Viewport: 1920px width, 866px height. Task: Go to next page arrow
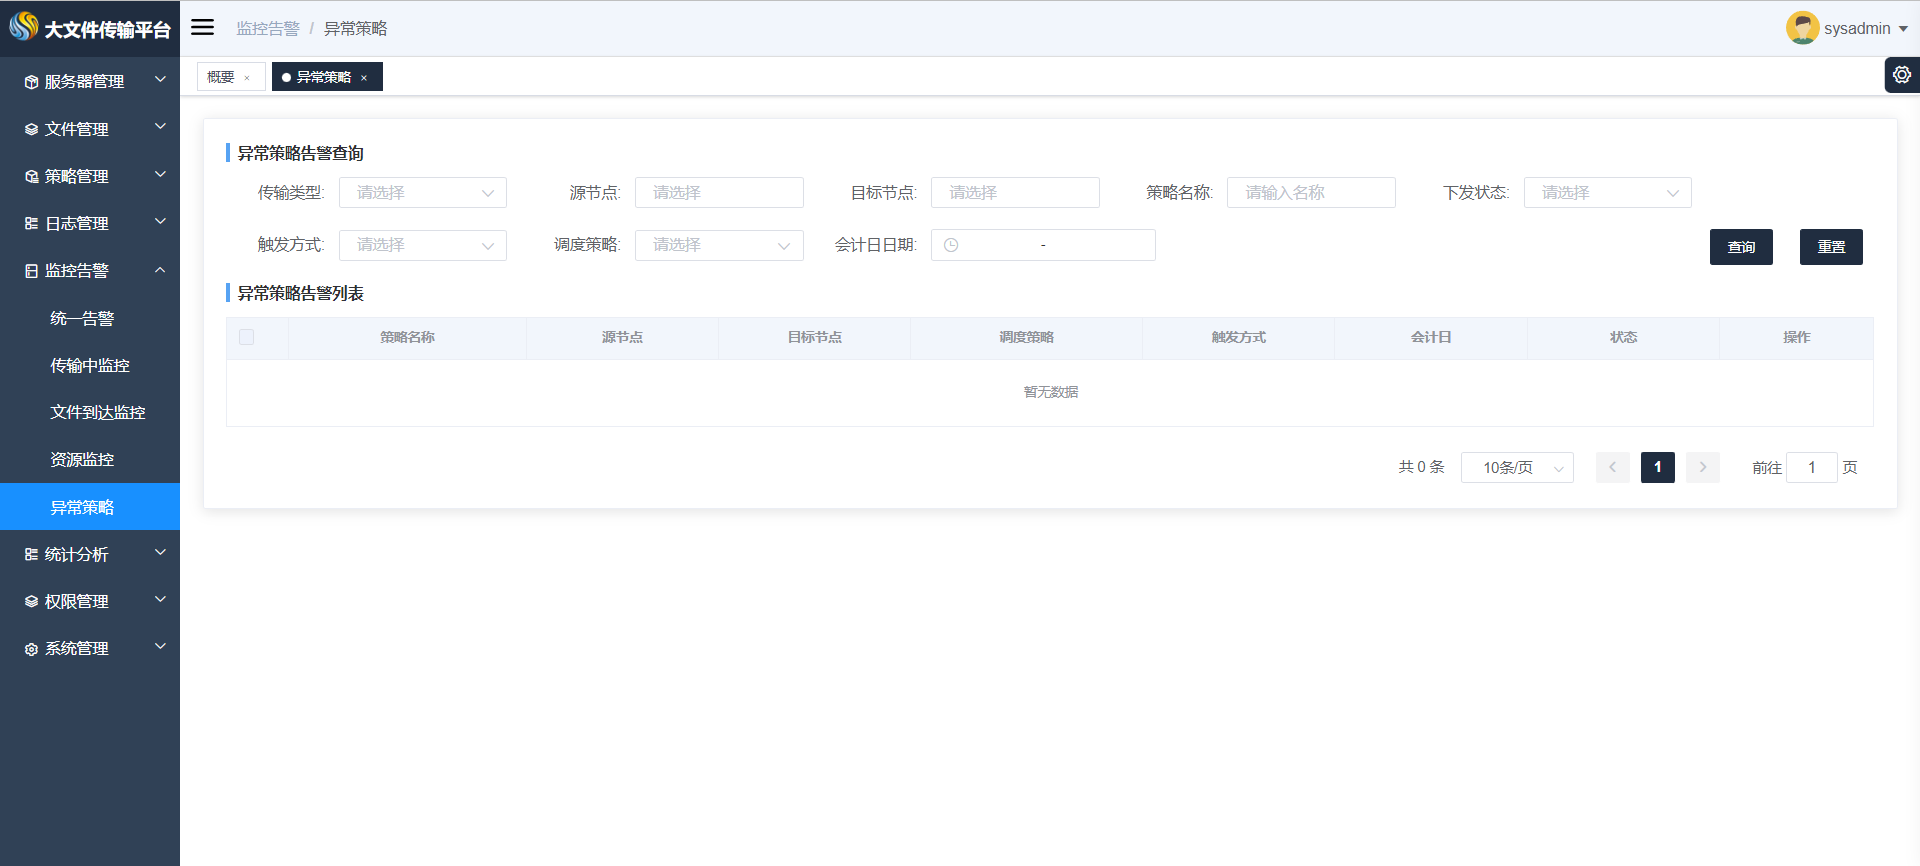pos(1702,467)
